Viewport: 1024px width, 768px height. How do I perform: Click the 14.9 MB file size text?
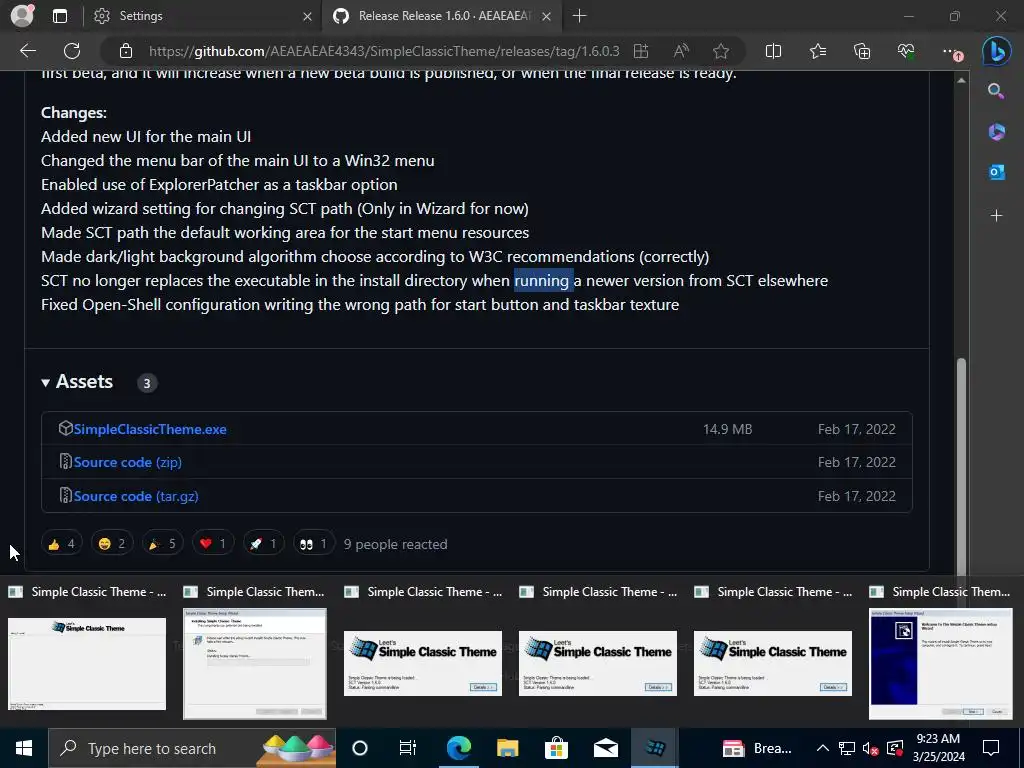click(x=728, y=429)
